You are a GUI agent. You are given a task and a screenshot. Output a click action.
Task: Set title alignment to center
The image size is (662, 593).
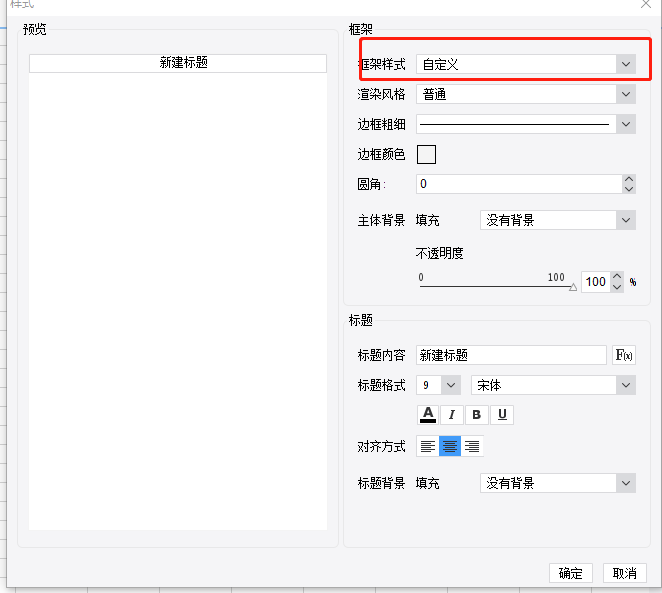click(x=450, y=446)
